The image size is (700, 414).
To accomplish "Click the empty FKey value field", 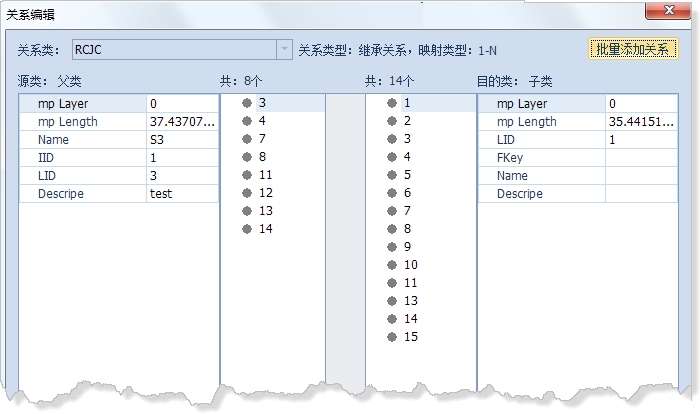I will (x=640, y=158).
